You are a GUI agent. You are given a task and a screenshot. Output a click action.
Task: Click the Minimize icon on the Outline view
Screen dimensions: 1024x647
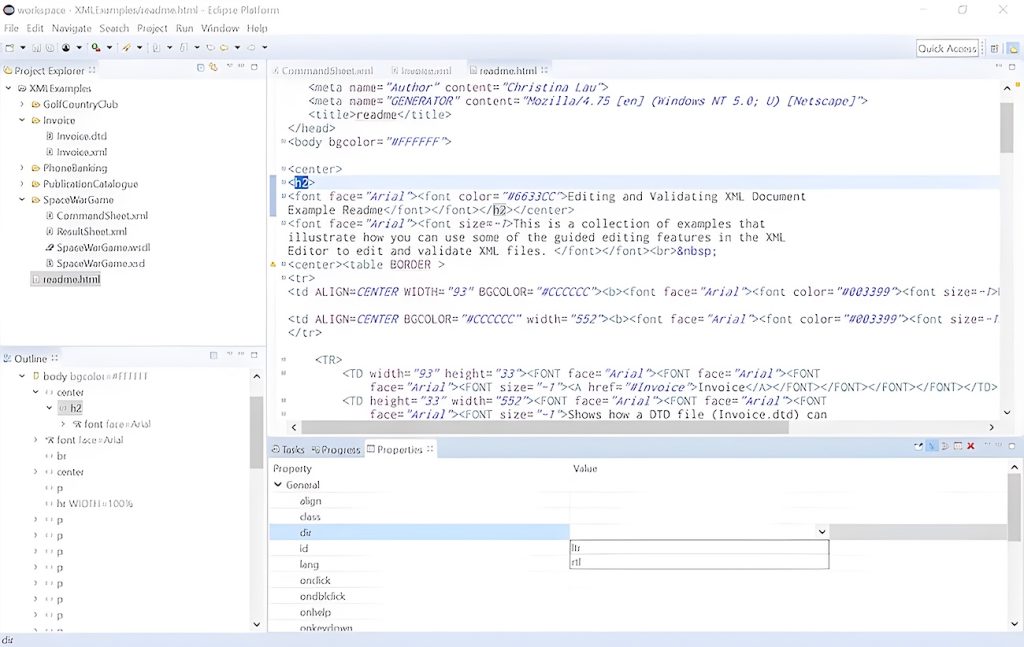[x=241, y=355]
